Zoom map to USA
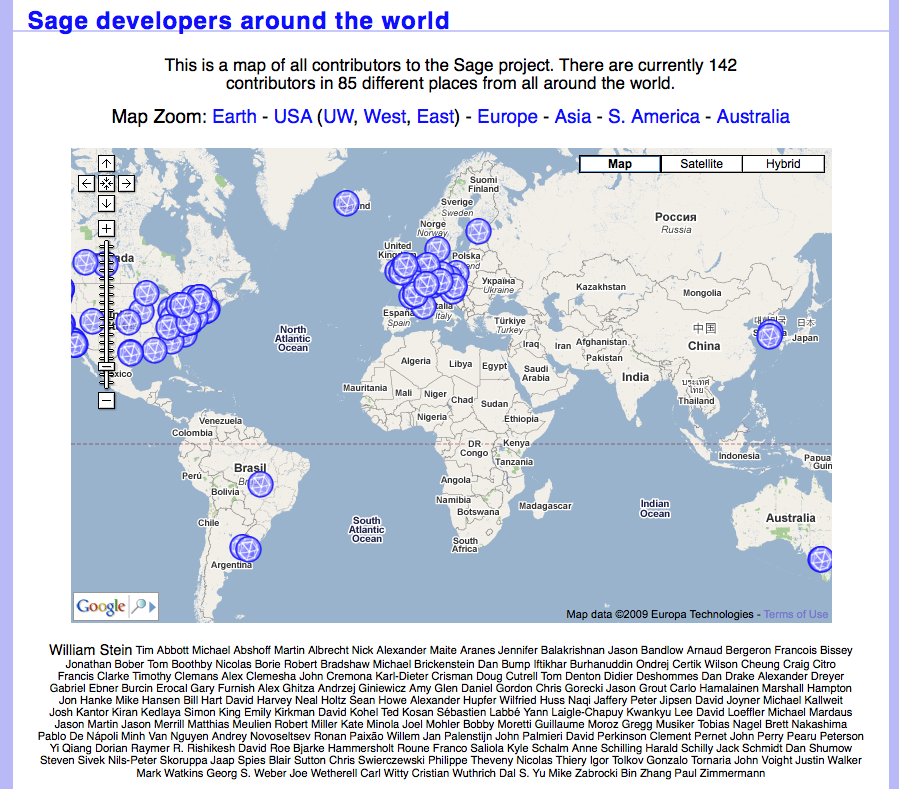The width and height of the screenshot is (899, 789). click(293, 116)
